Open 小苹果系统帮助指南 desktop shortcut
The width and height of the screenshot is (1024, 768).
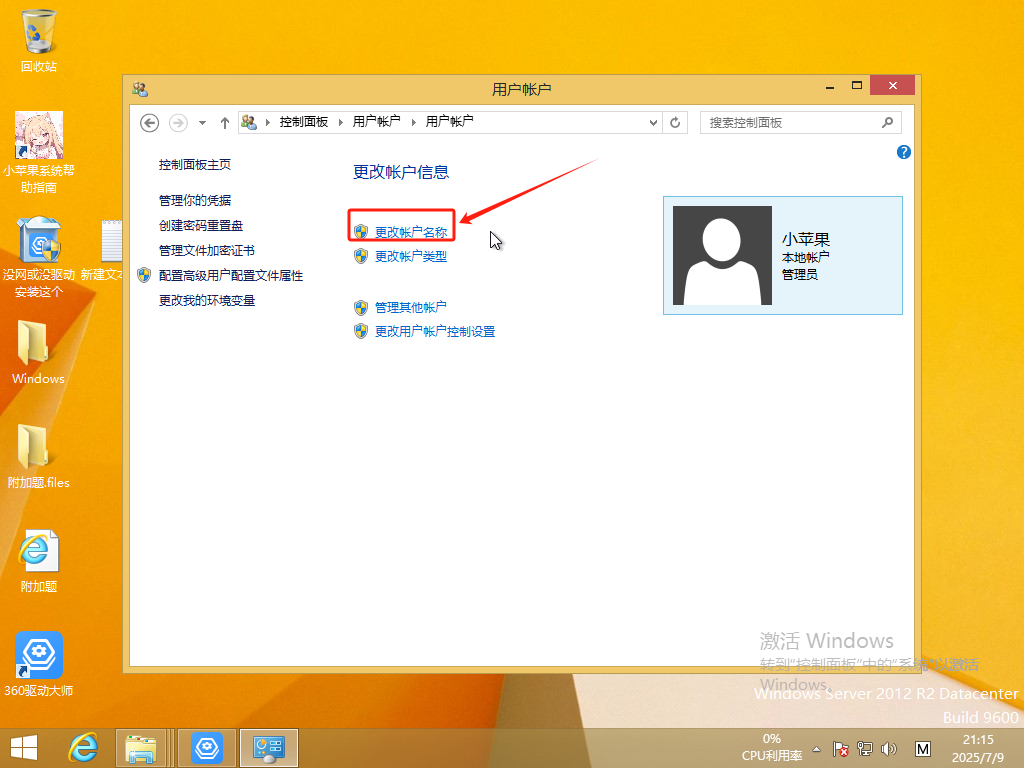pyautogui.click(x=39, y=152)
